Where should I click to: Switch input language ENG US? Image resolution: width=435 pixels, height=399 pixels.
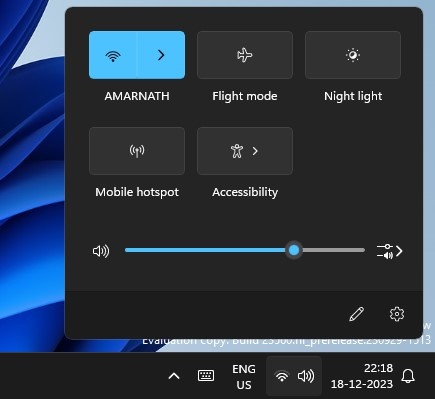[x=244, y=377]
